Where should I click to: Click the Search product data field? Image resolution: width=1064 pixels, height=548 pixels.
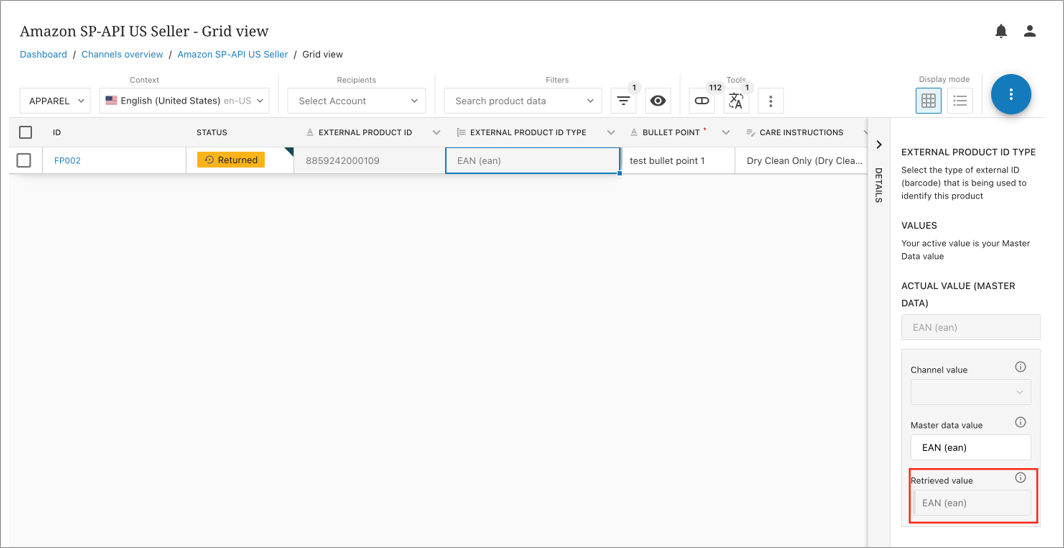click(515, 101)
